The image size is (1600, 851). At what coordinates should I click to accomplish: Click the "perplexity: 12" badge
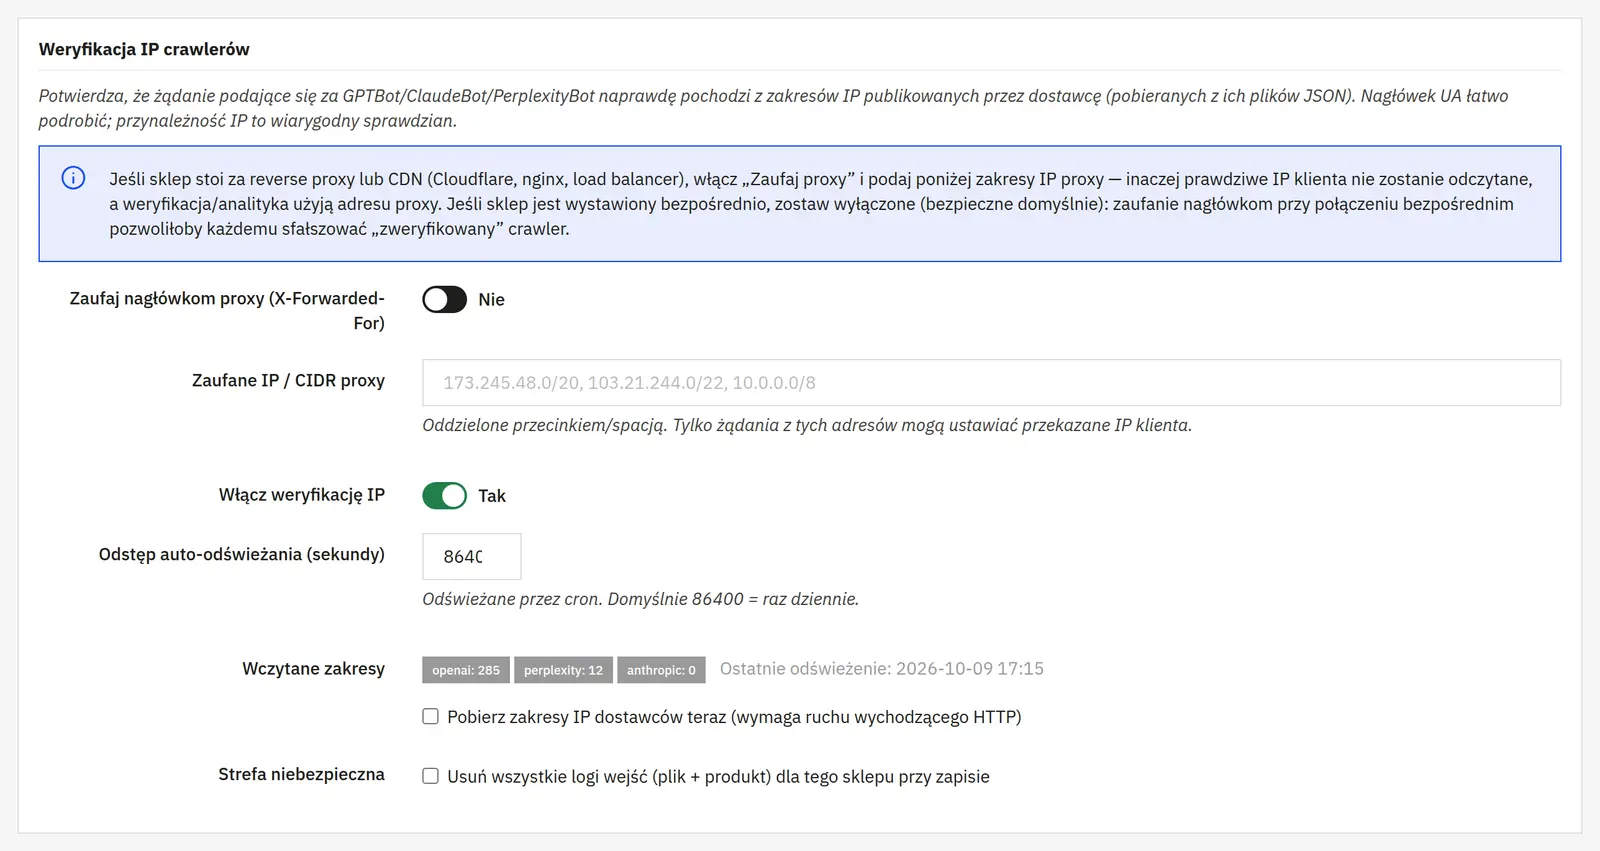click(x=563, y=670)
